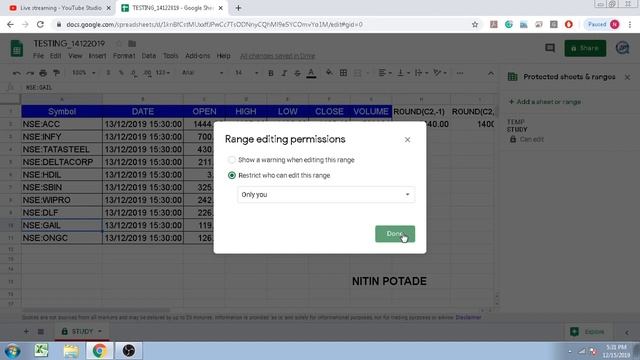Click the Disclaimer link
Viewport: 640px width, 360px height.
(468, 317)
